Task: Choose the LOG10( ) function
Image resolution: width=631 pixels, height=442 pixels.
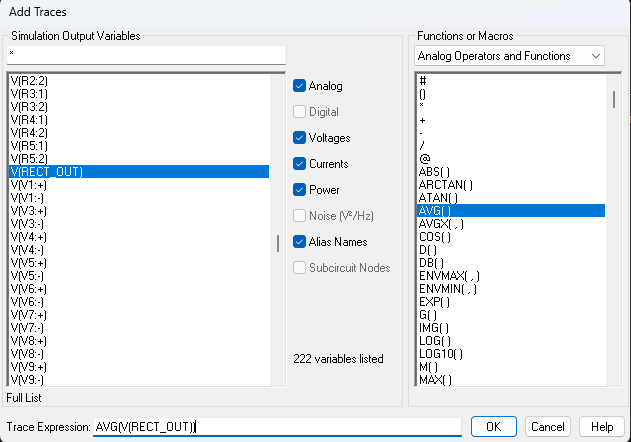Action: pyautogui.click(x=511, y=353)
